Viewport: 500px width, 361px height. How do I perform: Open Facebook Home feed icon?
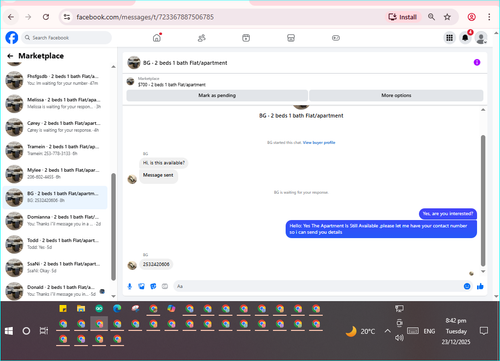pos(157,38)
